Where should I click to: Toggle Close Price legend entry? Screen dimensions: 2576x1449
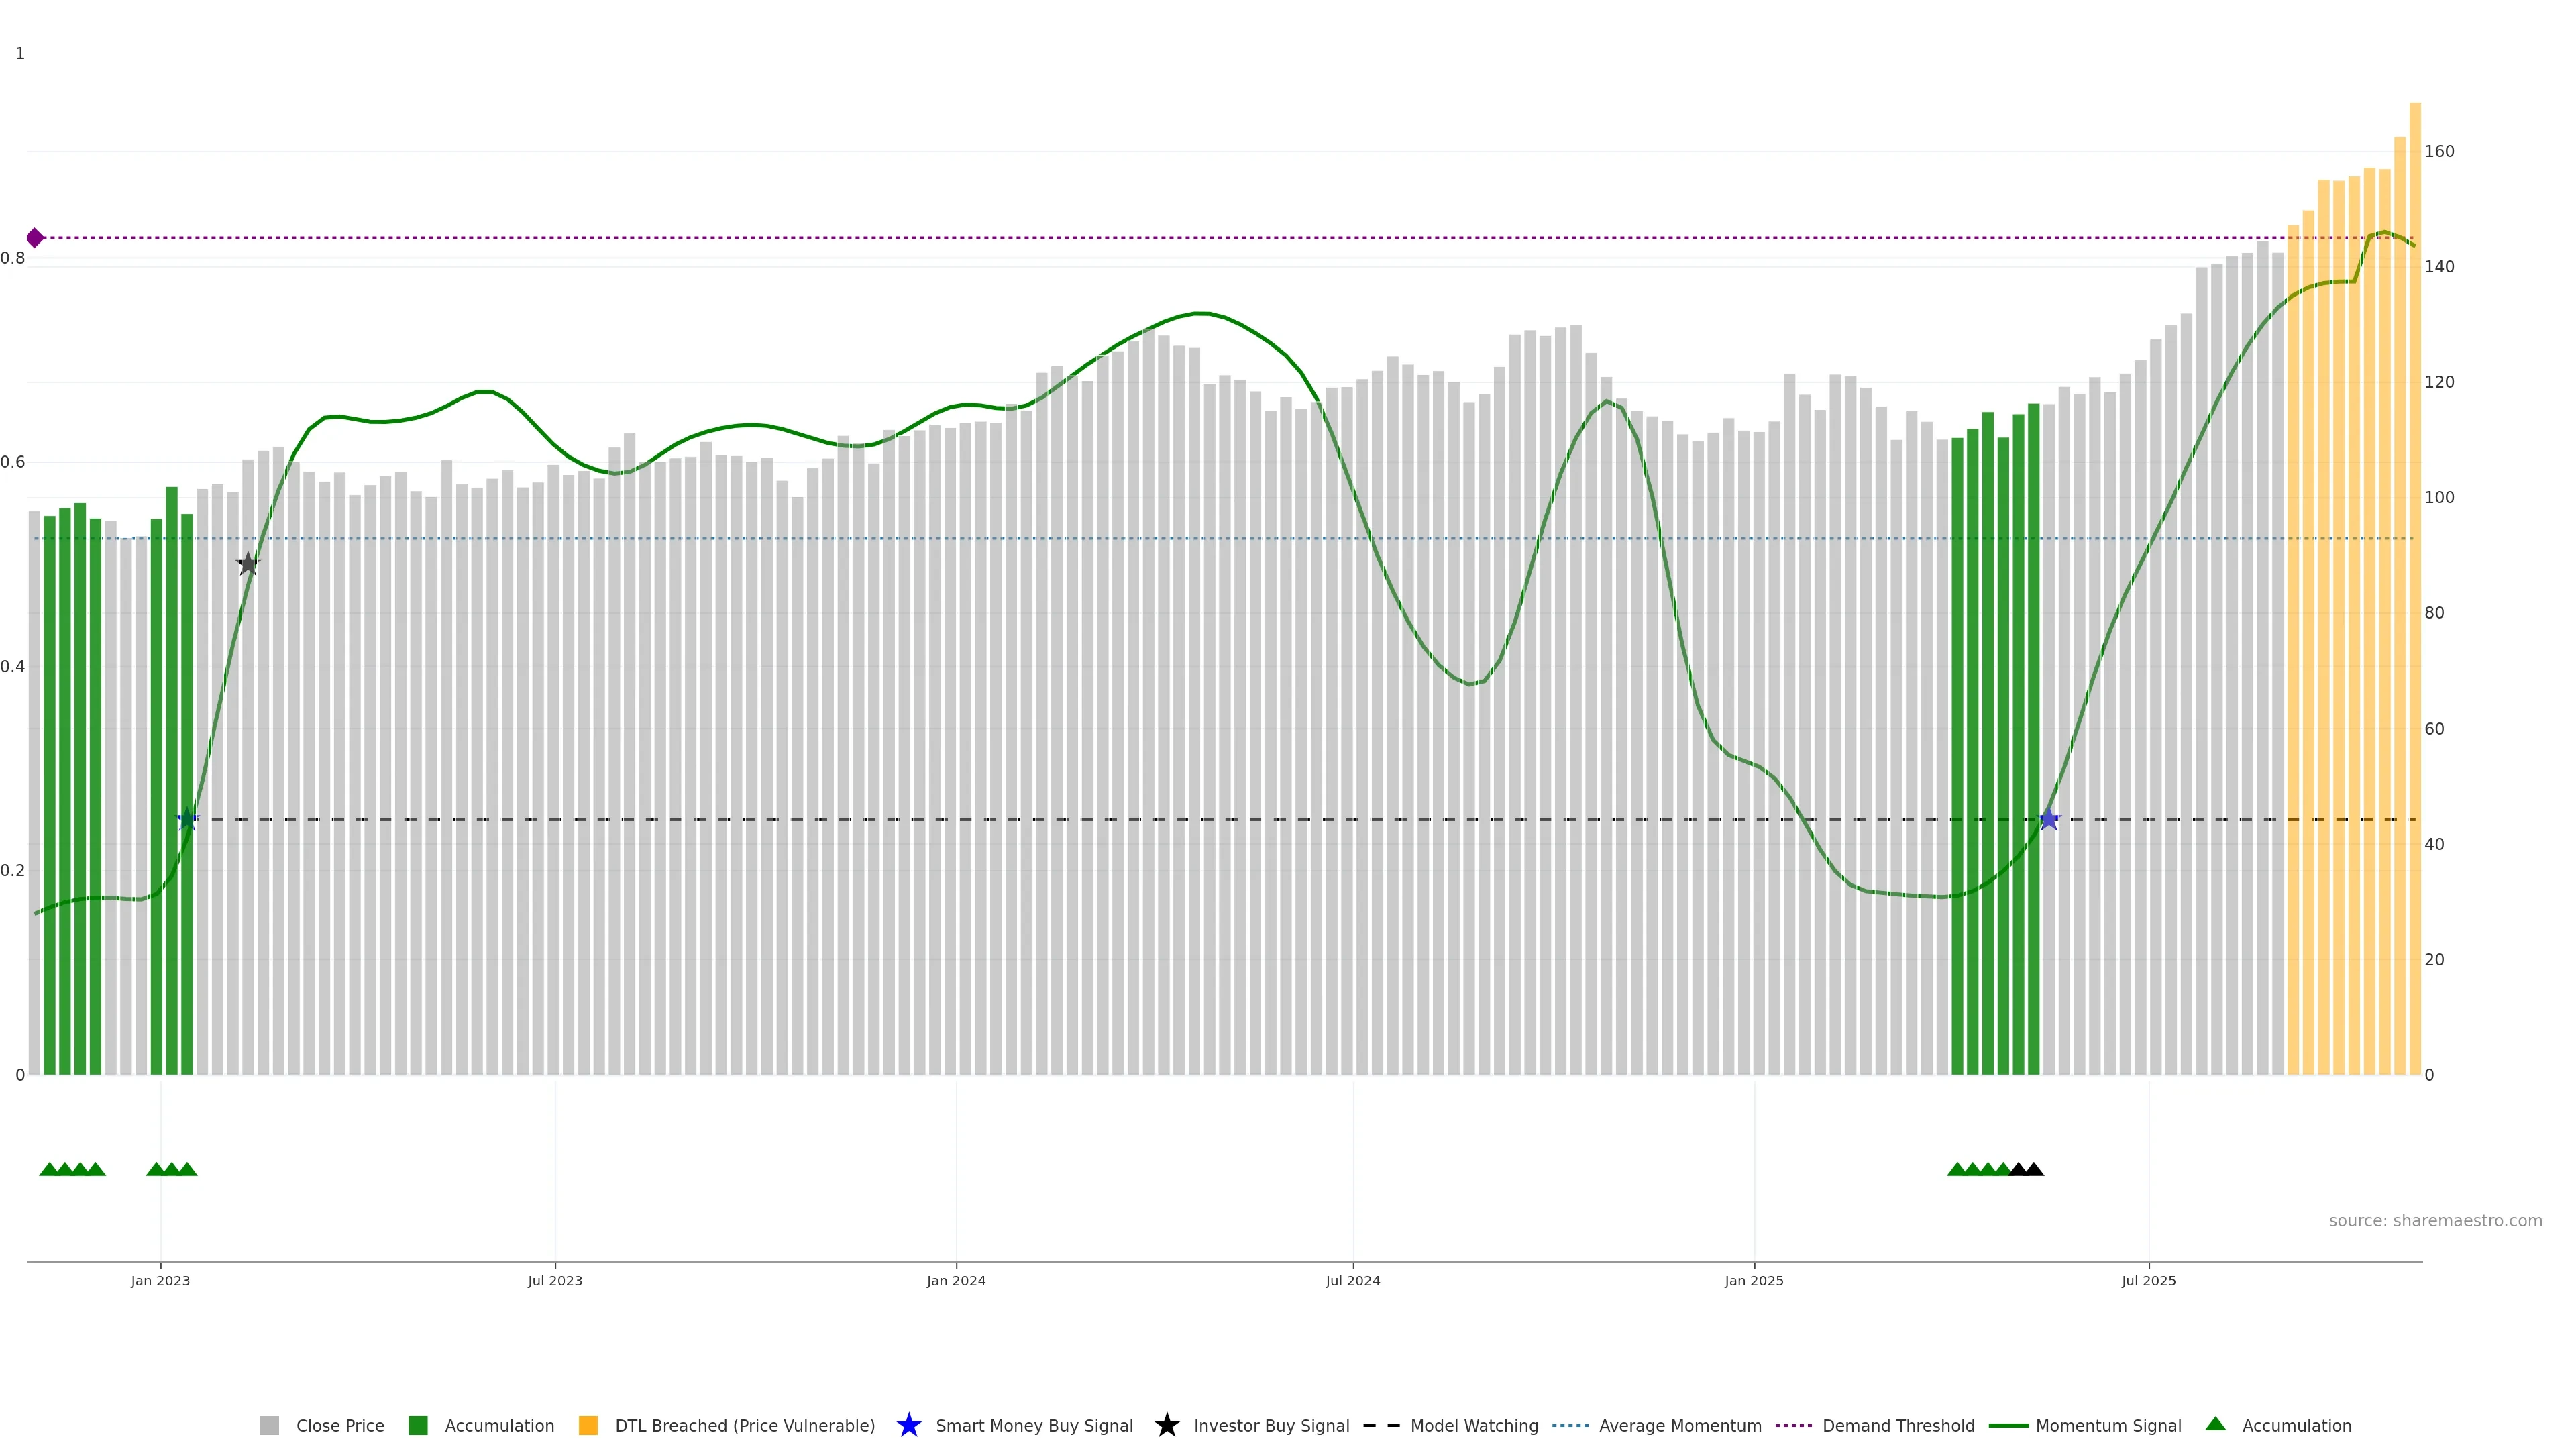click(x=339, y=1425)
